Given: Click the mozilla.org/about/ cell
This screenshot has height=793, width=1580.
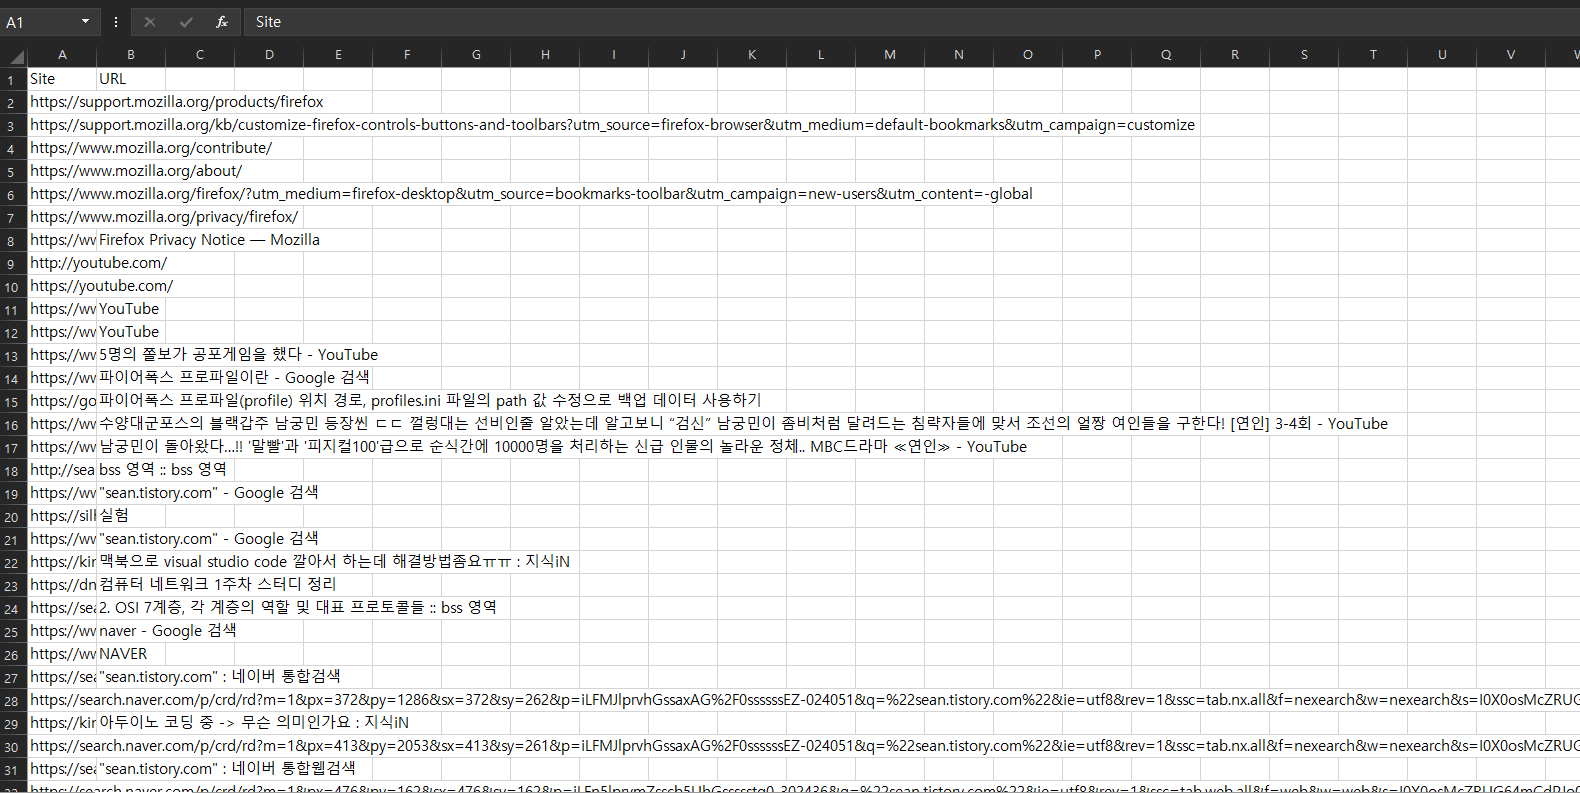Looking at the screenshot, I should click(x=136, y=171).
